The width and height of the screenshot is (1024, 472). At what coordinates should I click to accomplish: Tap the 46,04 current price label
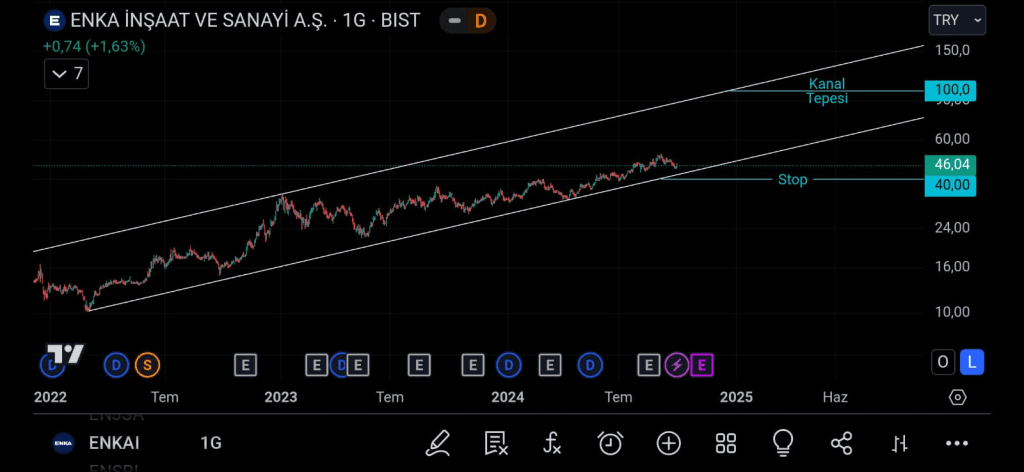pos(950,165)
